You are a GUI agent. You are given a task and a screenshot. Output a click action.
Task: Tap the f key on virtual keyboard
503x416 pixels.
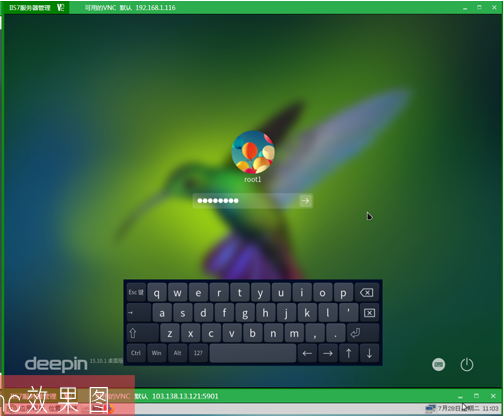tap(224, 313)
